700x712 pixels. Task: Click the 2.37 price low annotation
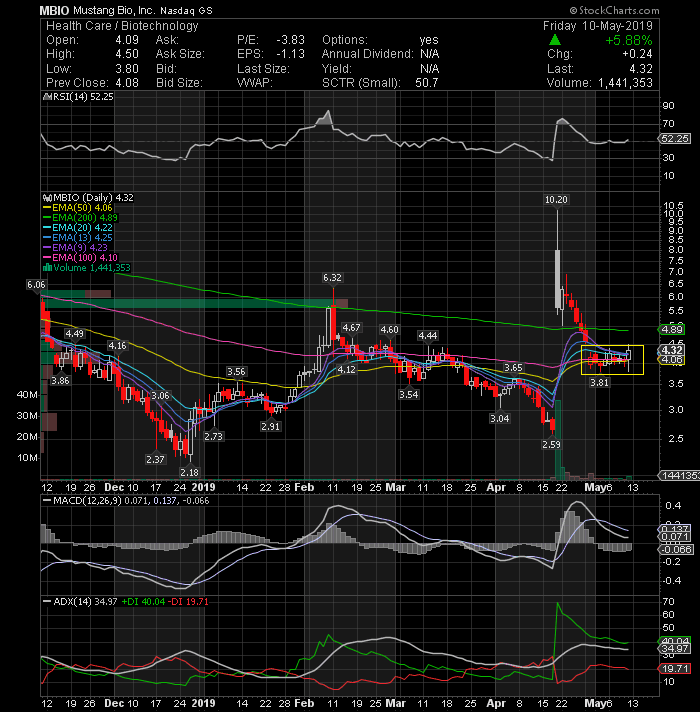click(x=155, y=459)
